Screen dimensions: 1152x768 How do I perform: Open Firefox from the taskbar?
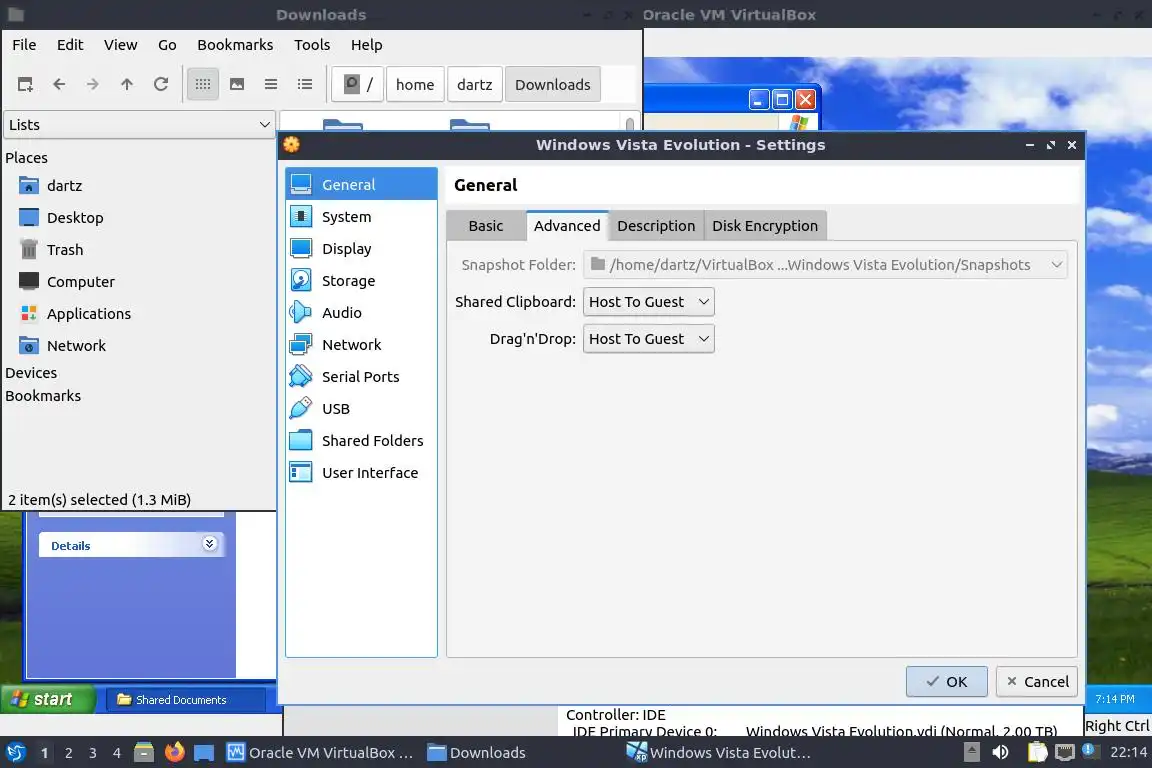point(174,752)
